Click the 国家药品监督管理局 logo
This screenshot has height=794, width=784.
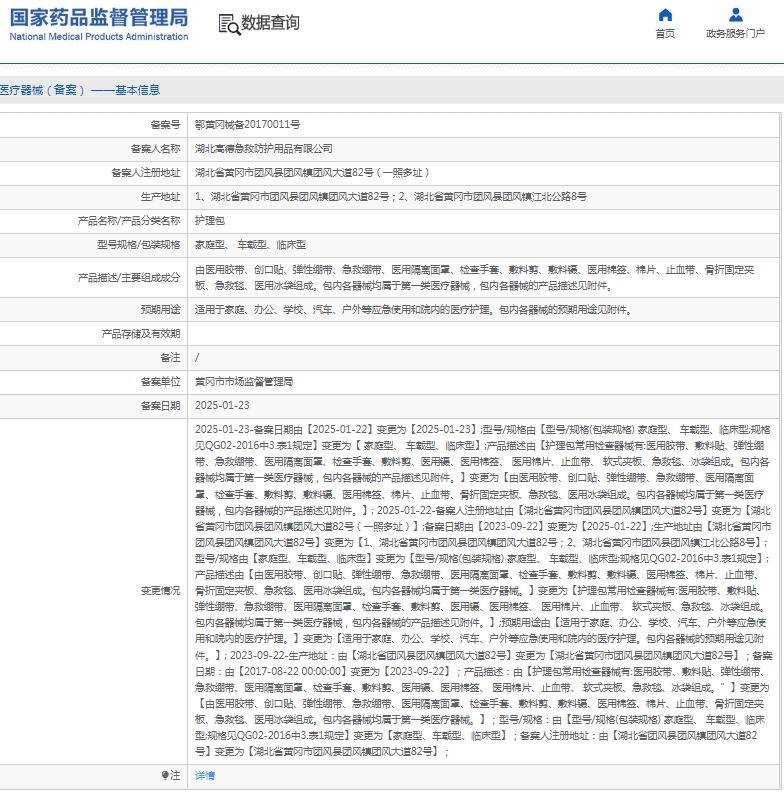click(99, 18)
